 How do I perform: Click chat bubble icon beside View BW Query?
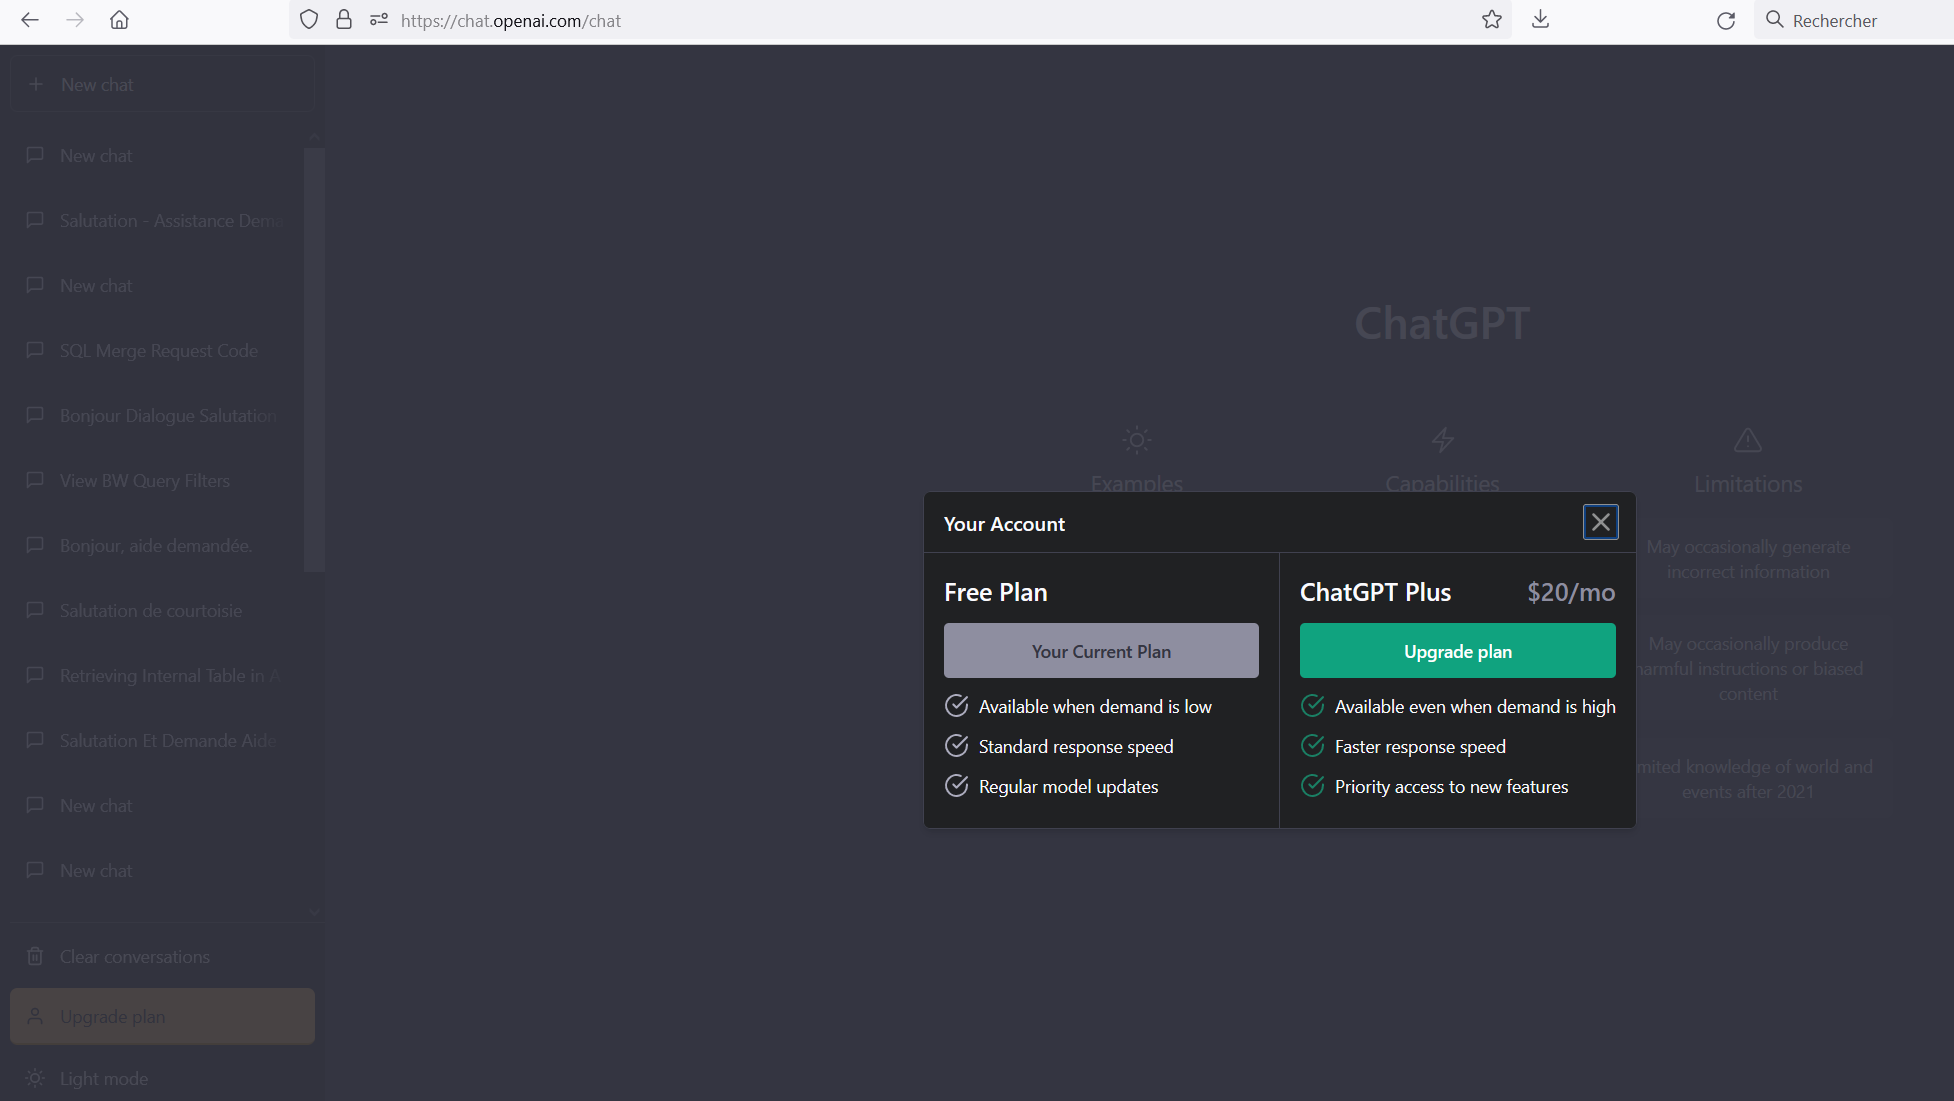[x=35, y=480]
